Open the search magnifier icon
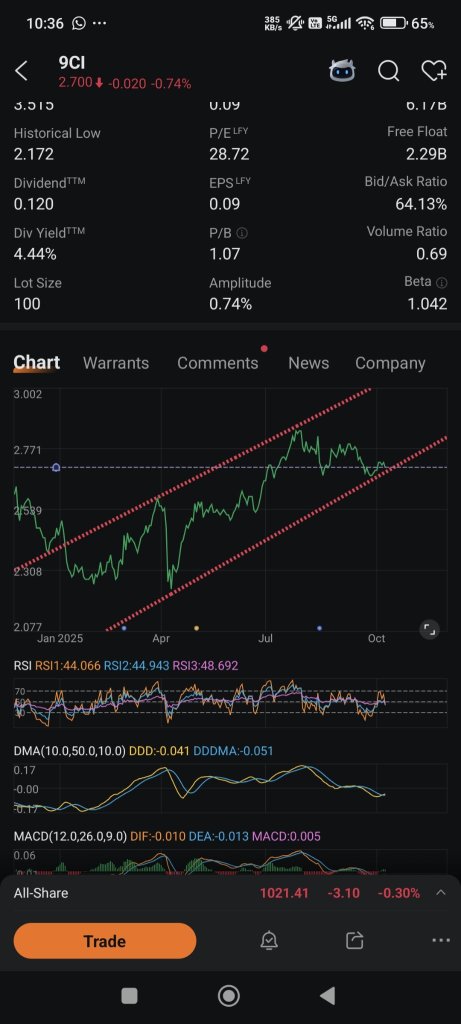The image size is (461, 1024). point(389,71)
